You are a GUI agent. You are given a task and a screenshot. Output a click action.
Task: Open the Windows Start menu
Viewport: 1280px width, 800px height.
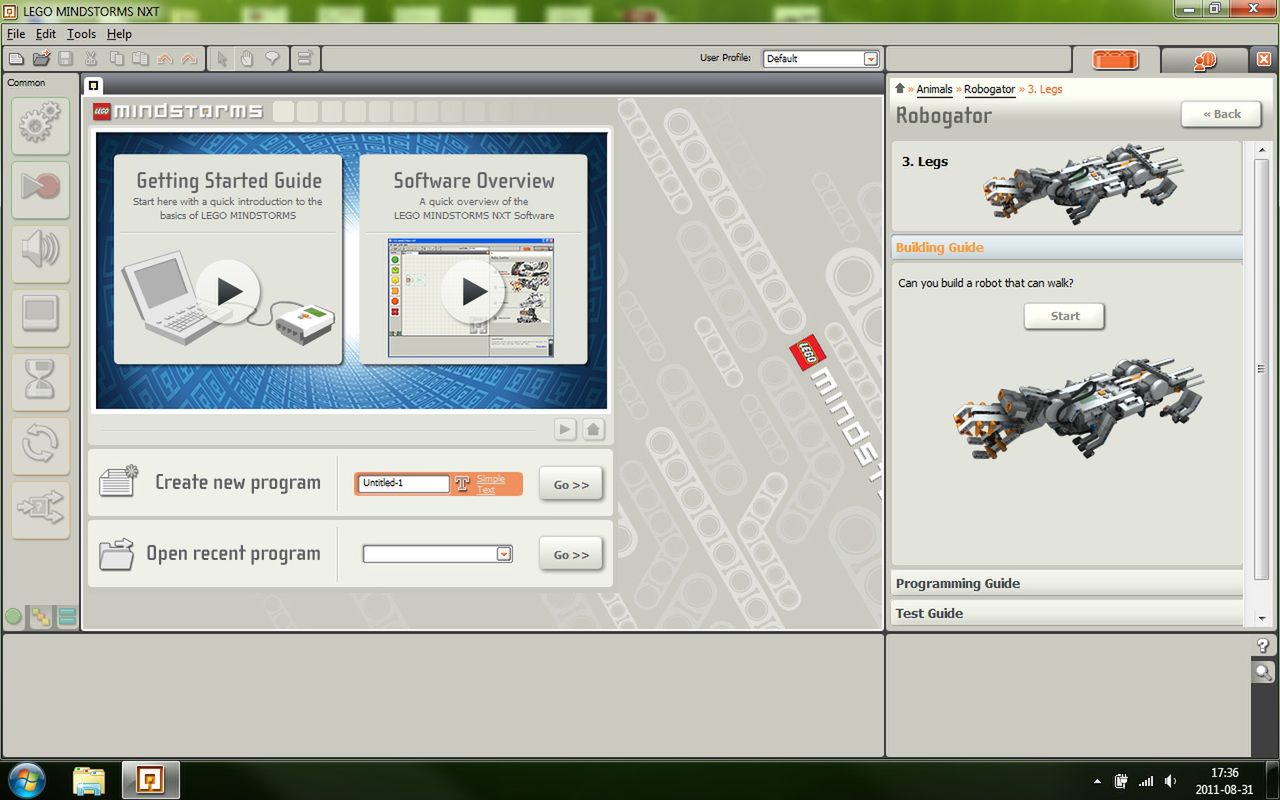click(26, 780)
